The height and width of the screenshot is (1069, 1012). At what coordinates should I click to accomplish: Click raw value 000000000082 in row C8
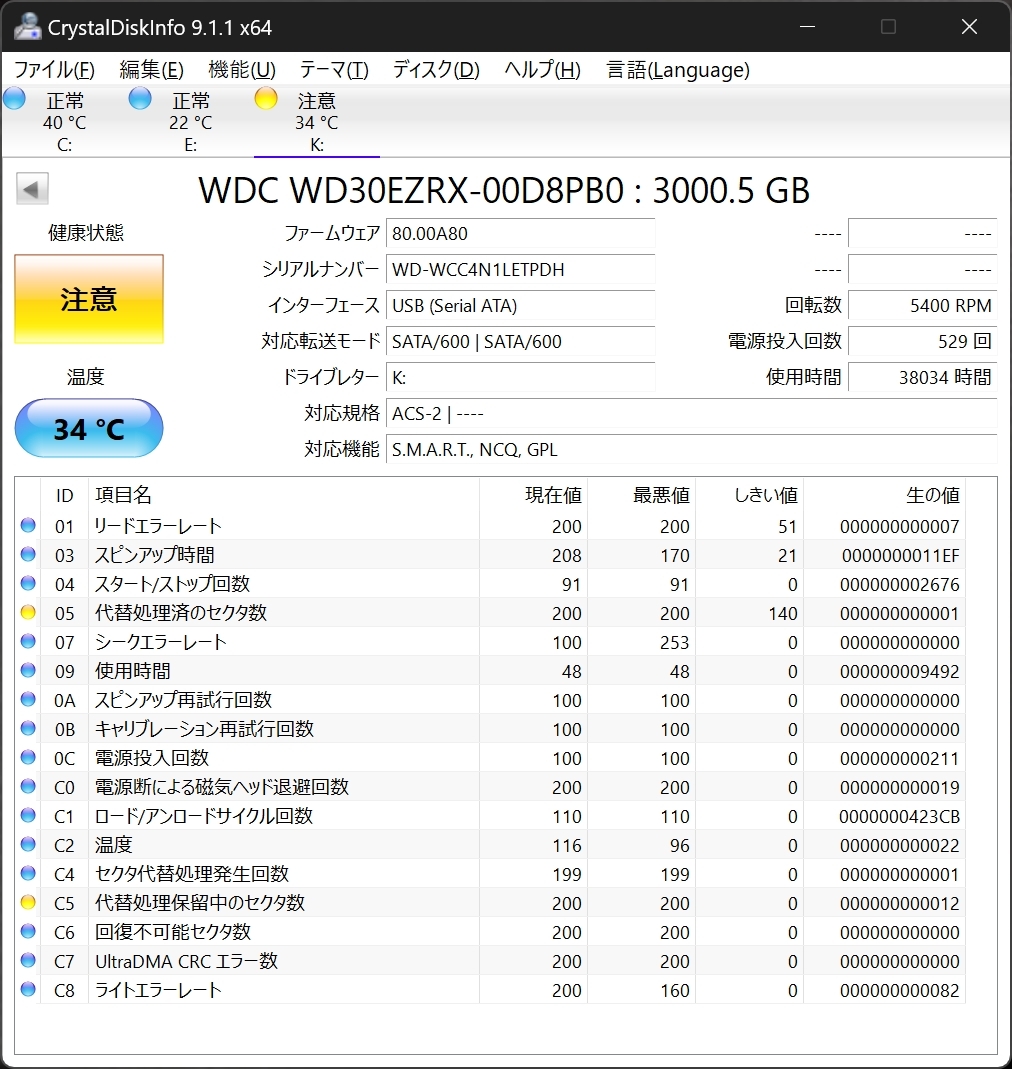899,991
